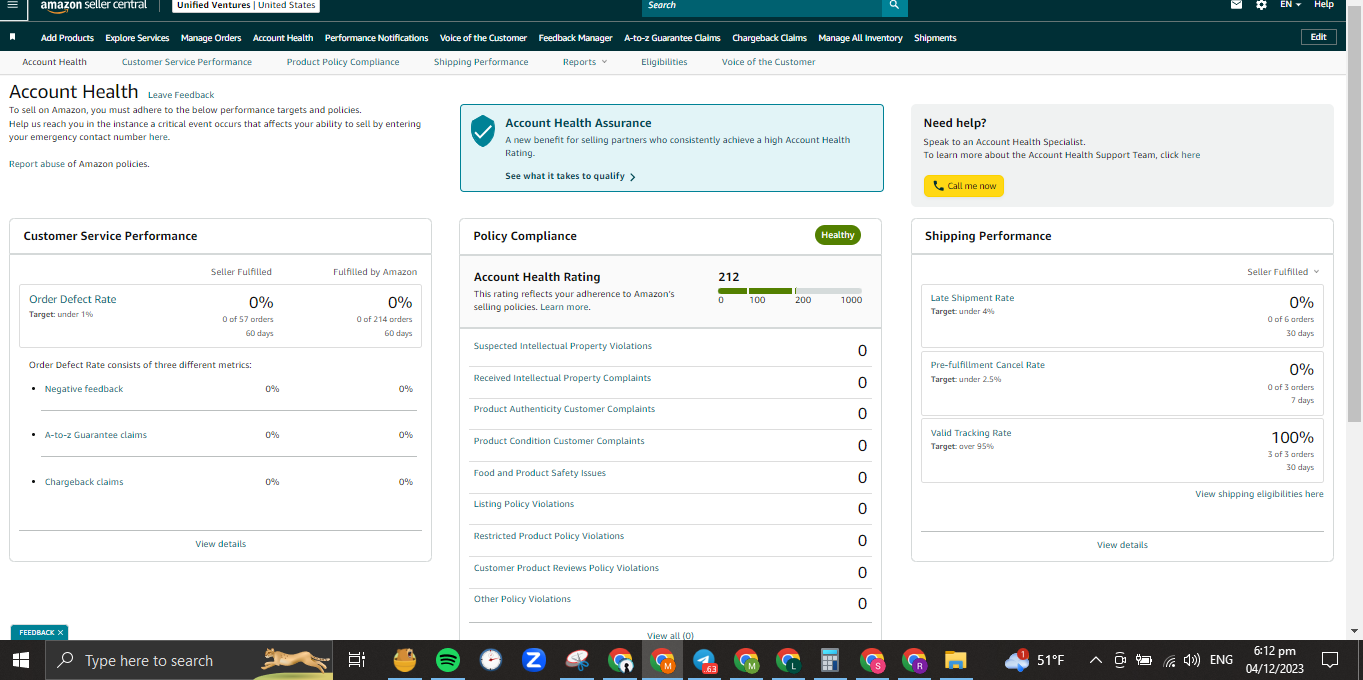Open the Wi-Fi network icon

coord(1169,660)
